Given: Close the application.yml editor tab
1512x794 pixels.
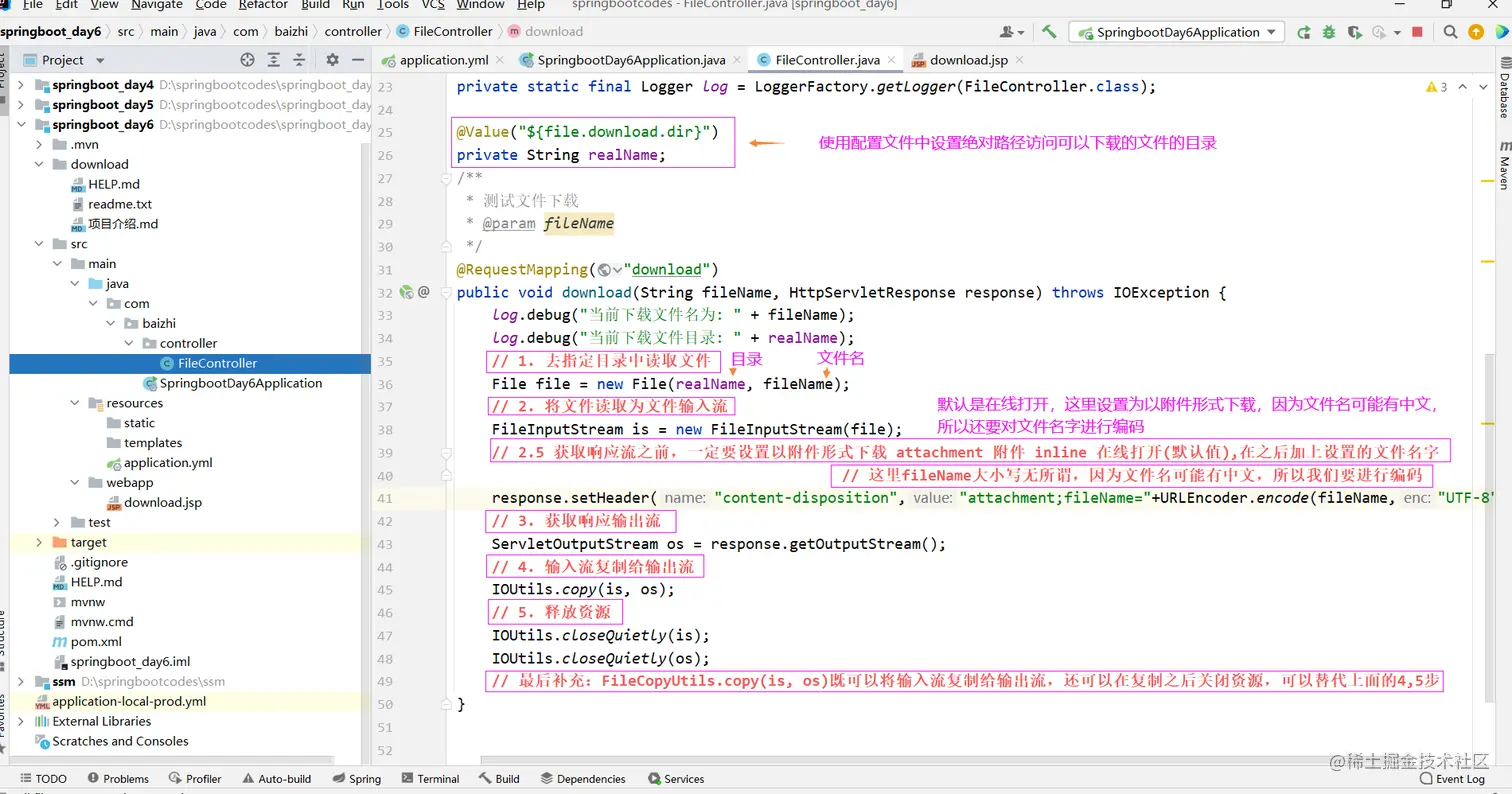Looking at the screenshot, I should 500,60.
